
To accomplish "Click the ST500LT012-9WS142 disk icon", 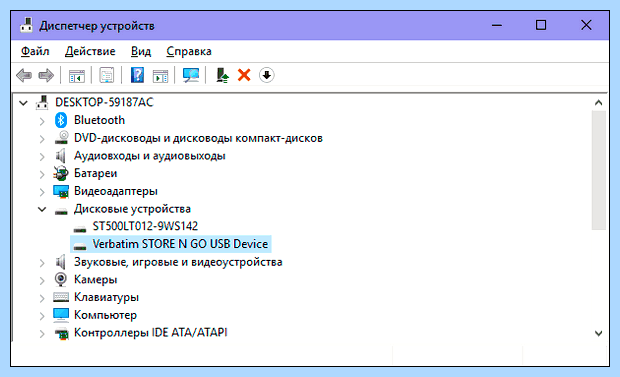I will pyautogui.click(x=80, y=229).
